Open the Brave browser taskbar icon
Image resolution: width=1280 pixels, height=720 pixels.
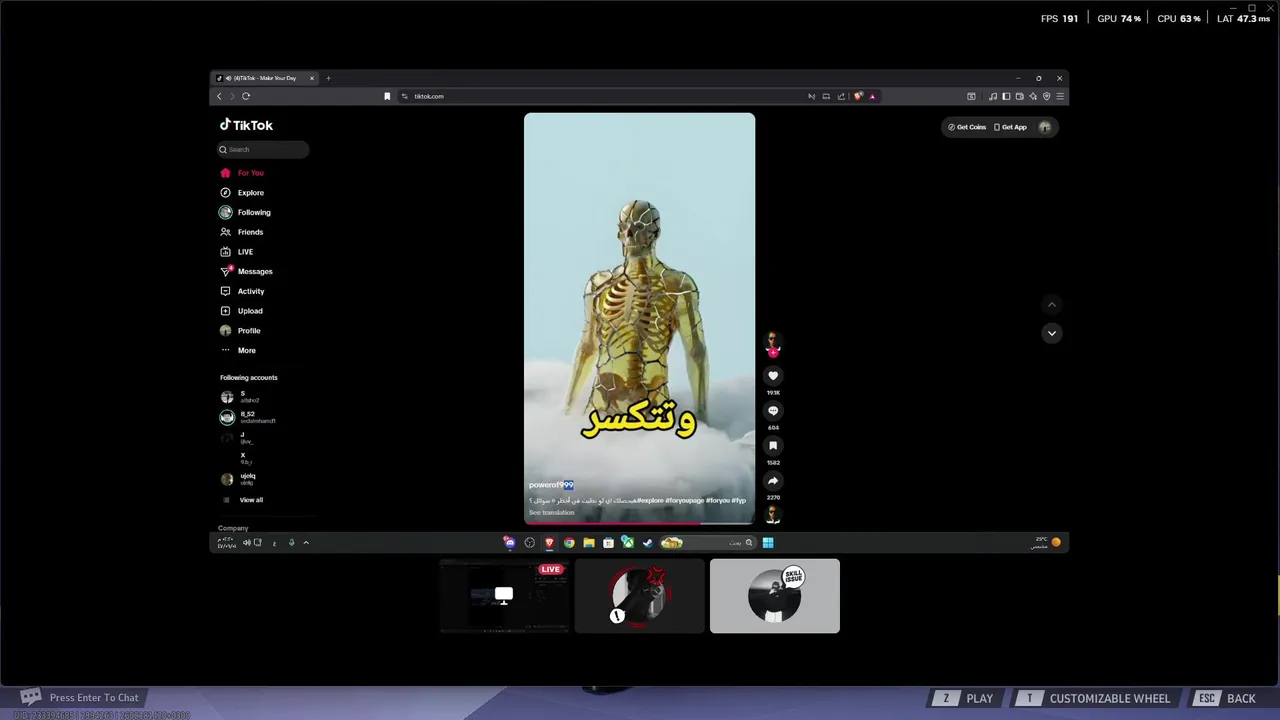549,543
